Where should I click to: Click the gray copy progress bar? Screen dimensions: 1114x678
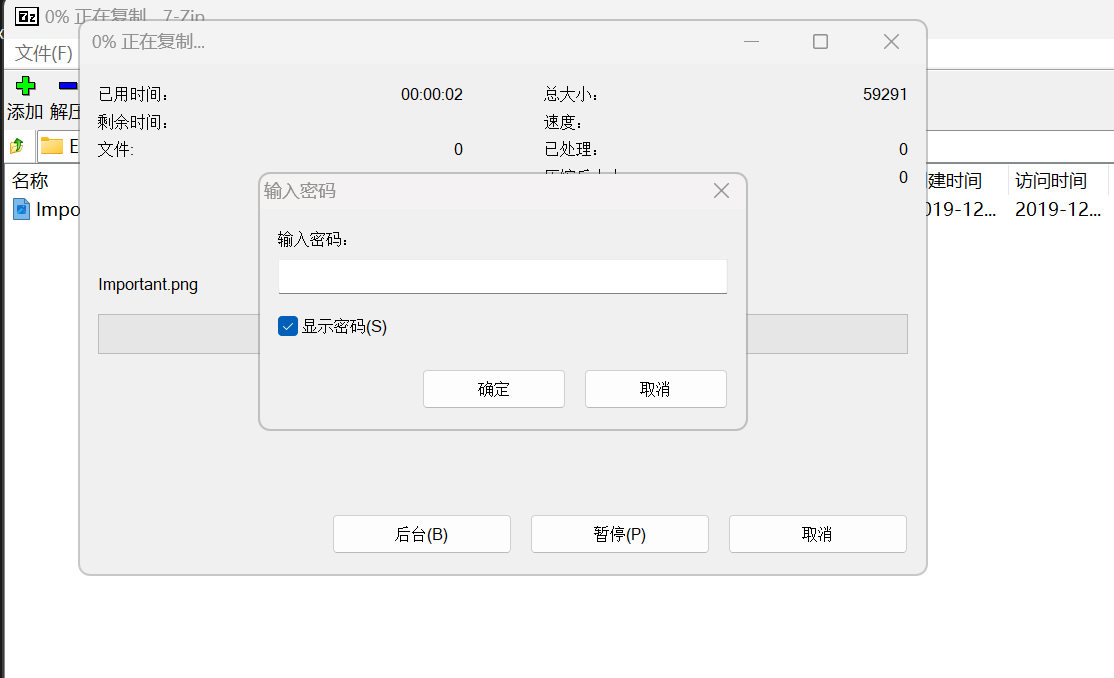(x=170, y=334)
